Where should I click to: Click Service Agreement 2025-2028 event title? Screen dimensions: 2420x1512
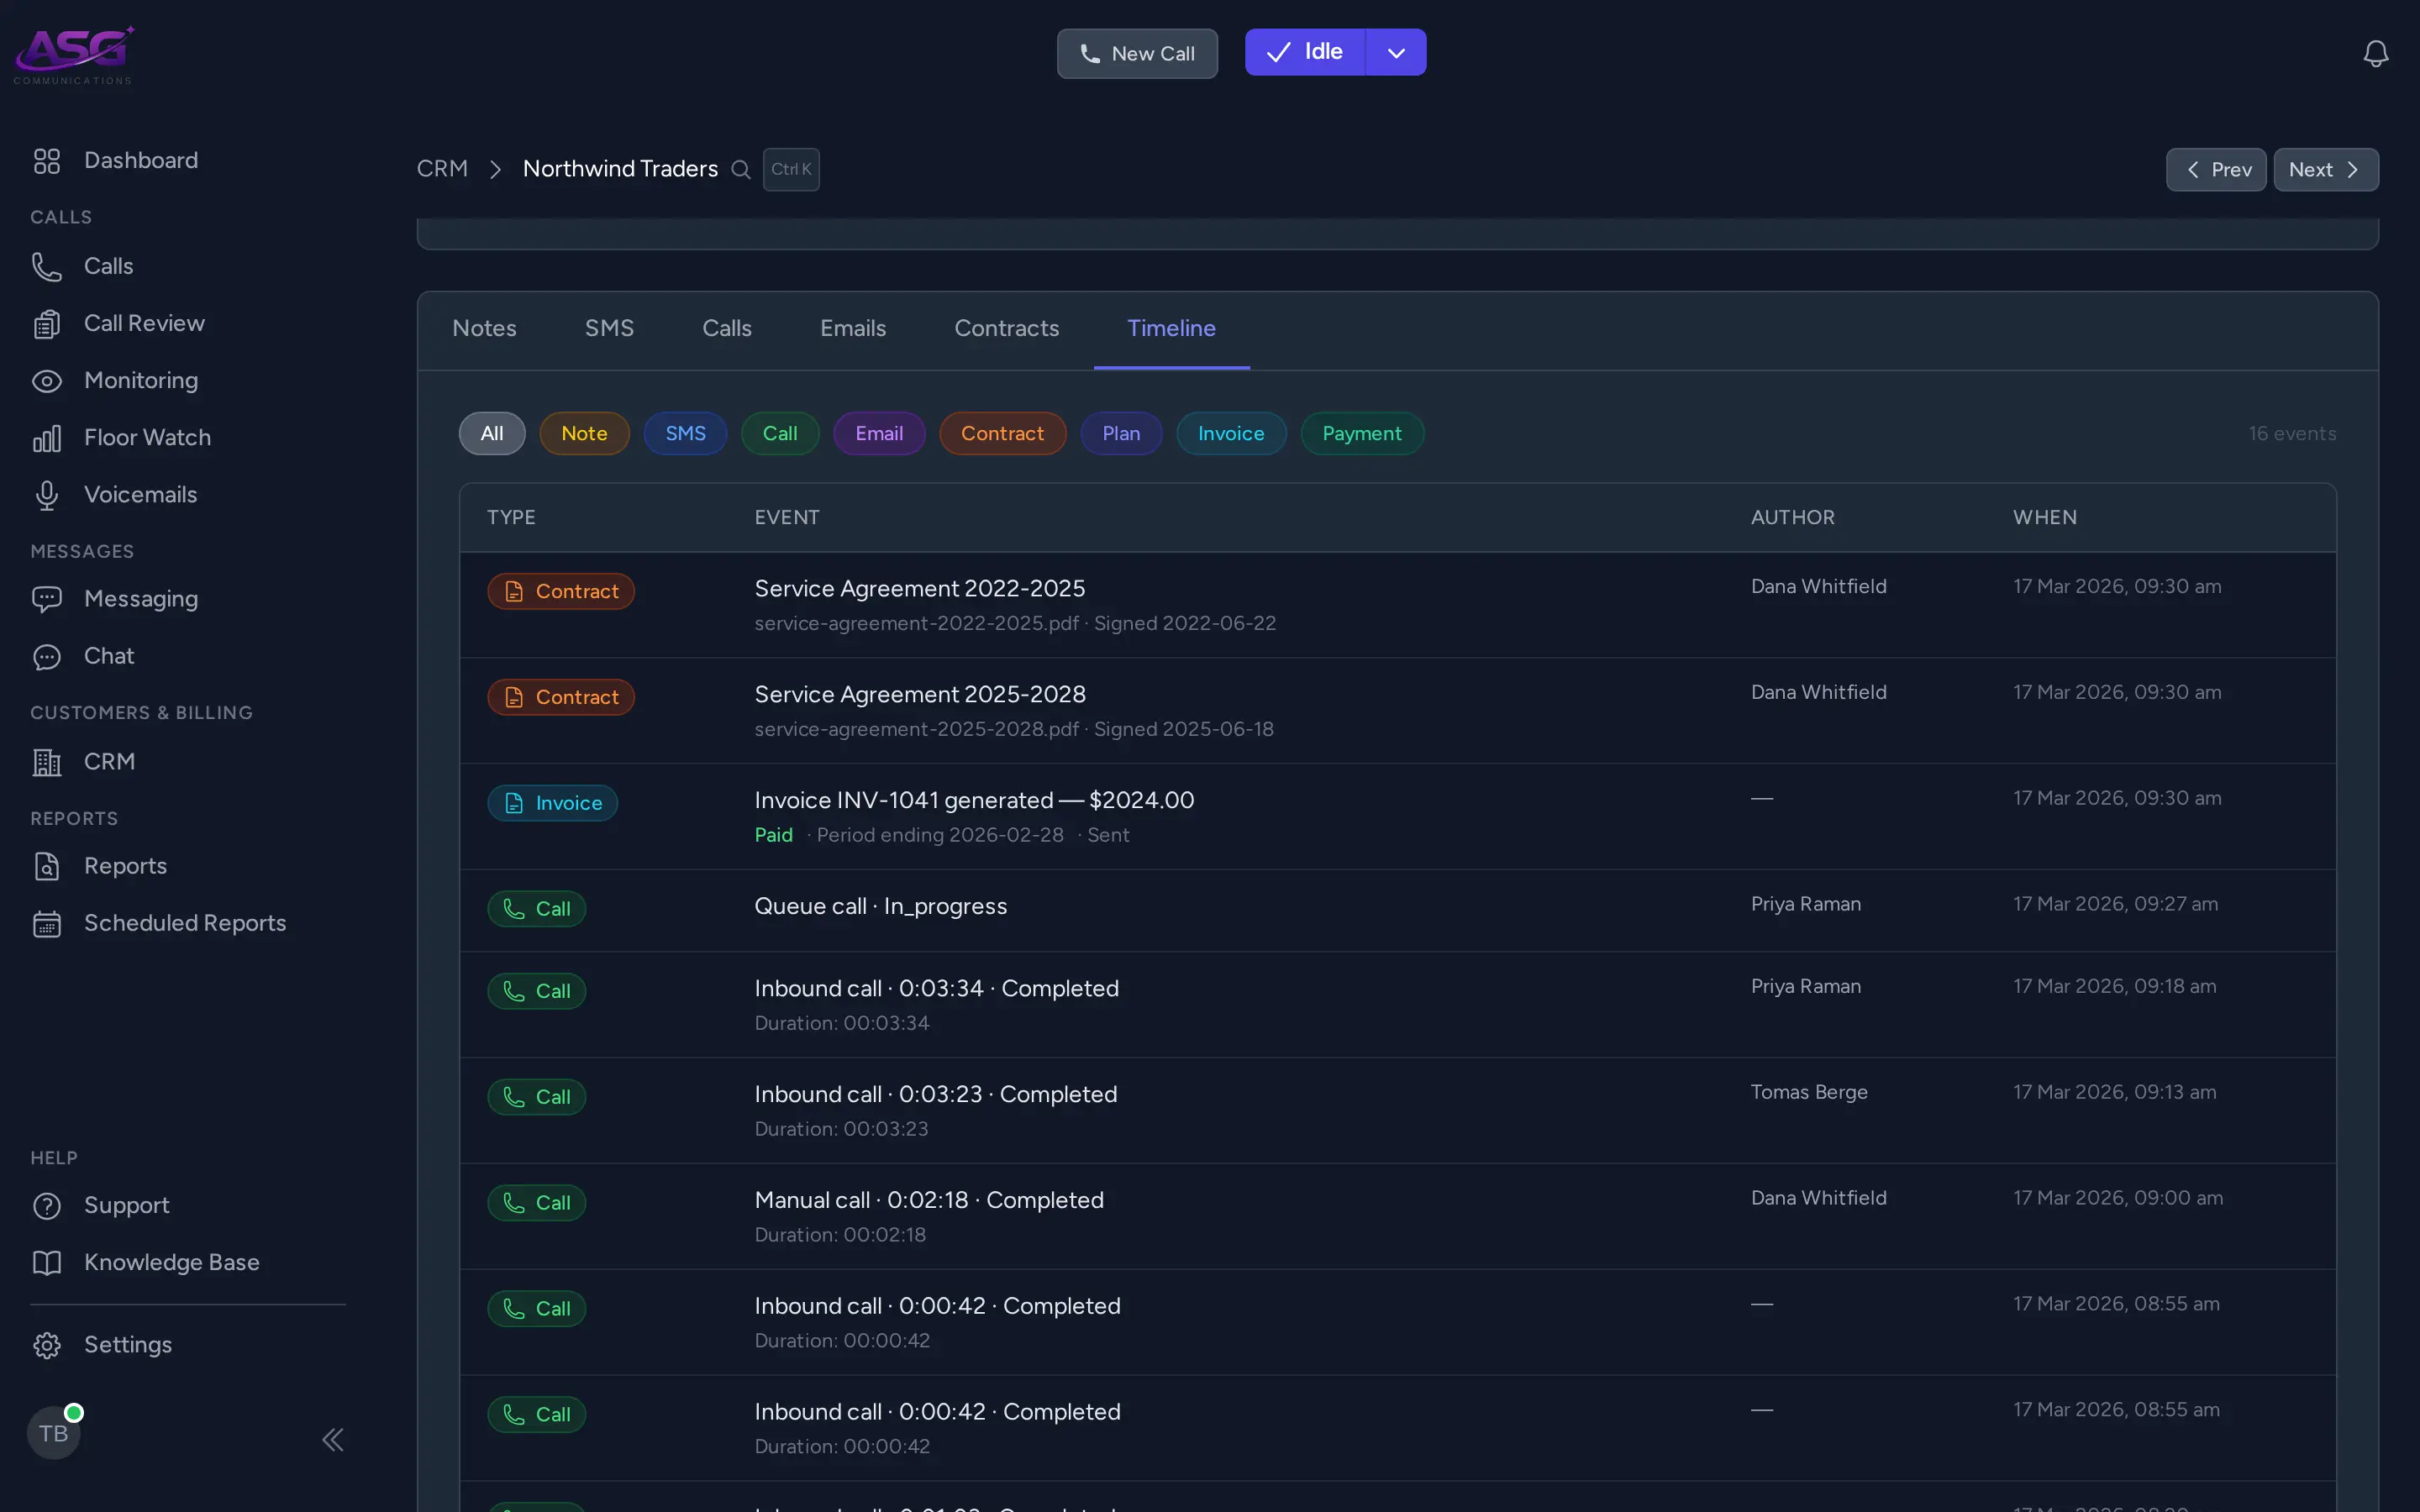[919, 694]
